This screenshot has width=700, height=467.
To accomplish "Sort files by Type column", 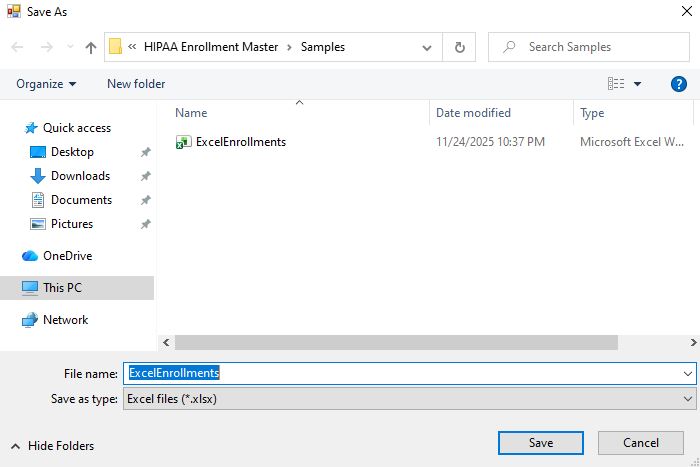I will tap(592, 113).
